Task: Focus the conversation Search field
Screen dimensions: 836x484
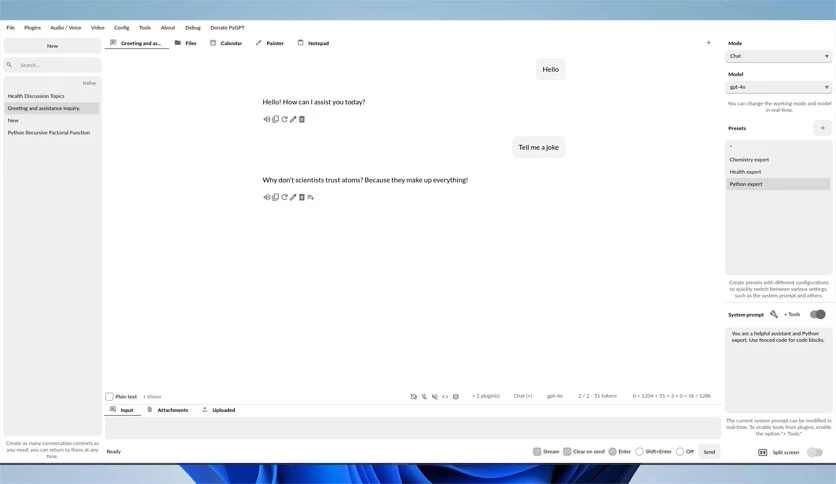Action: pyautogui.click(x=52, y=65)
